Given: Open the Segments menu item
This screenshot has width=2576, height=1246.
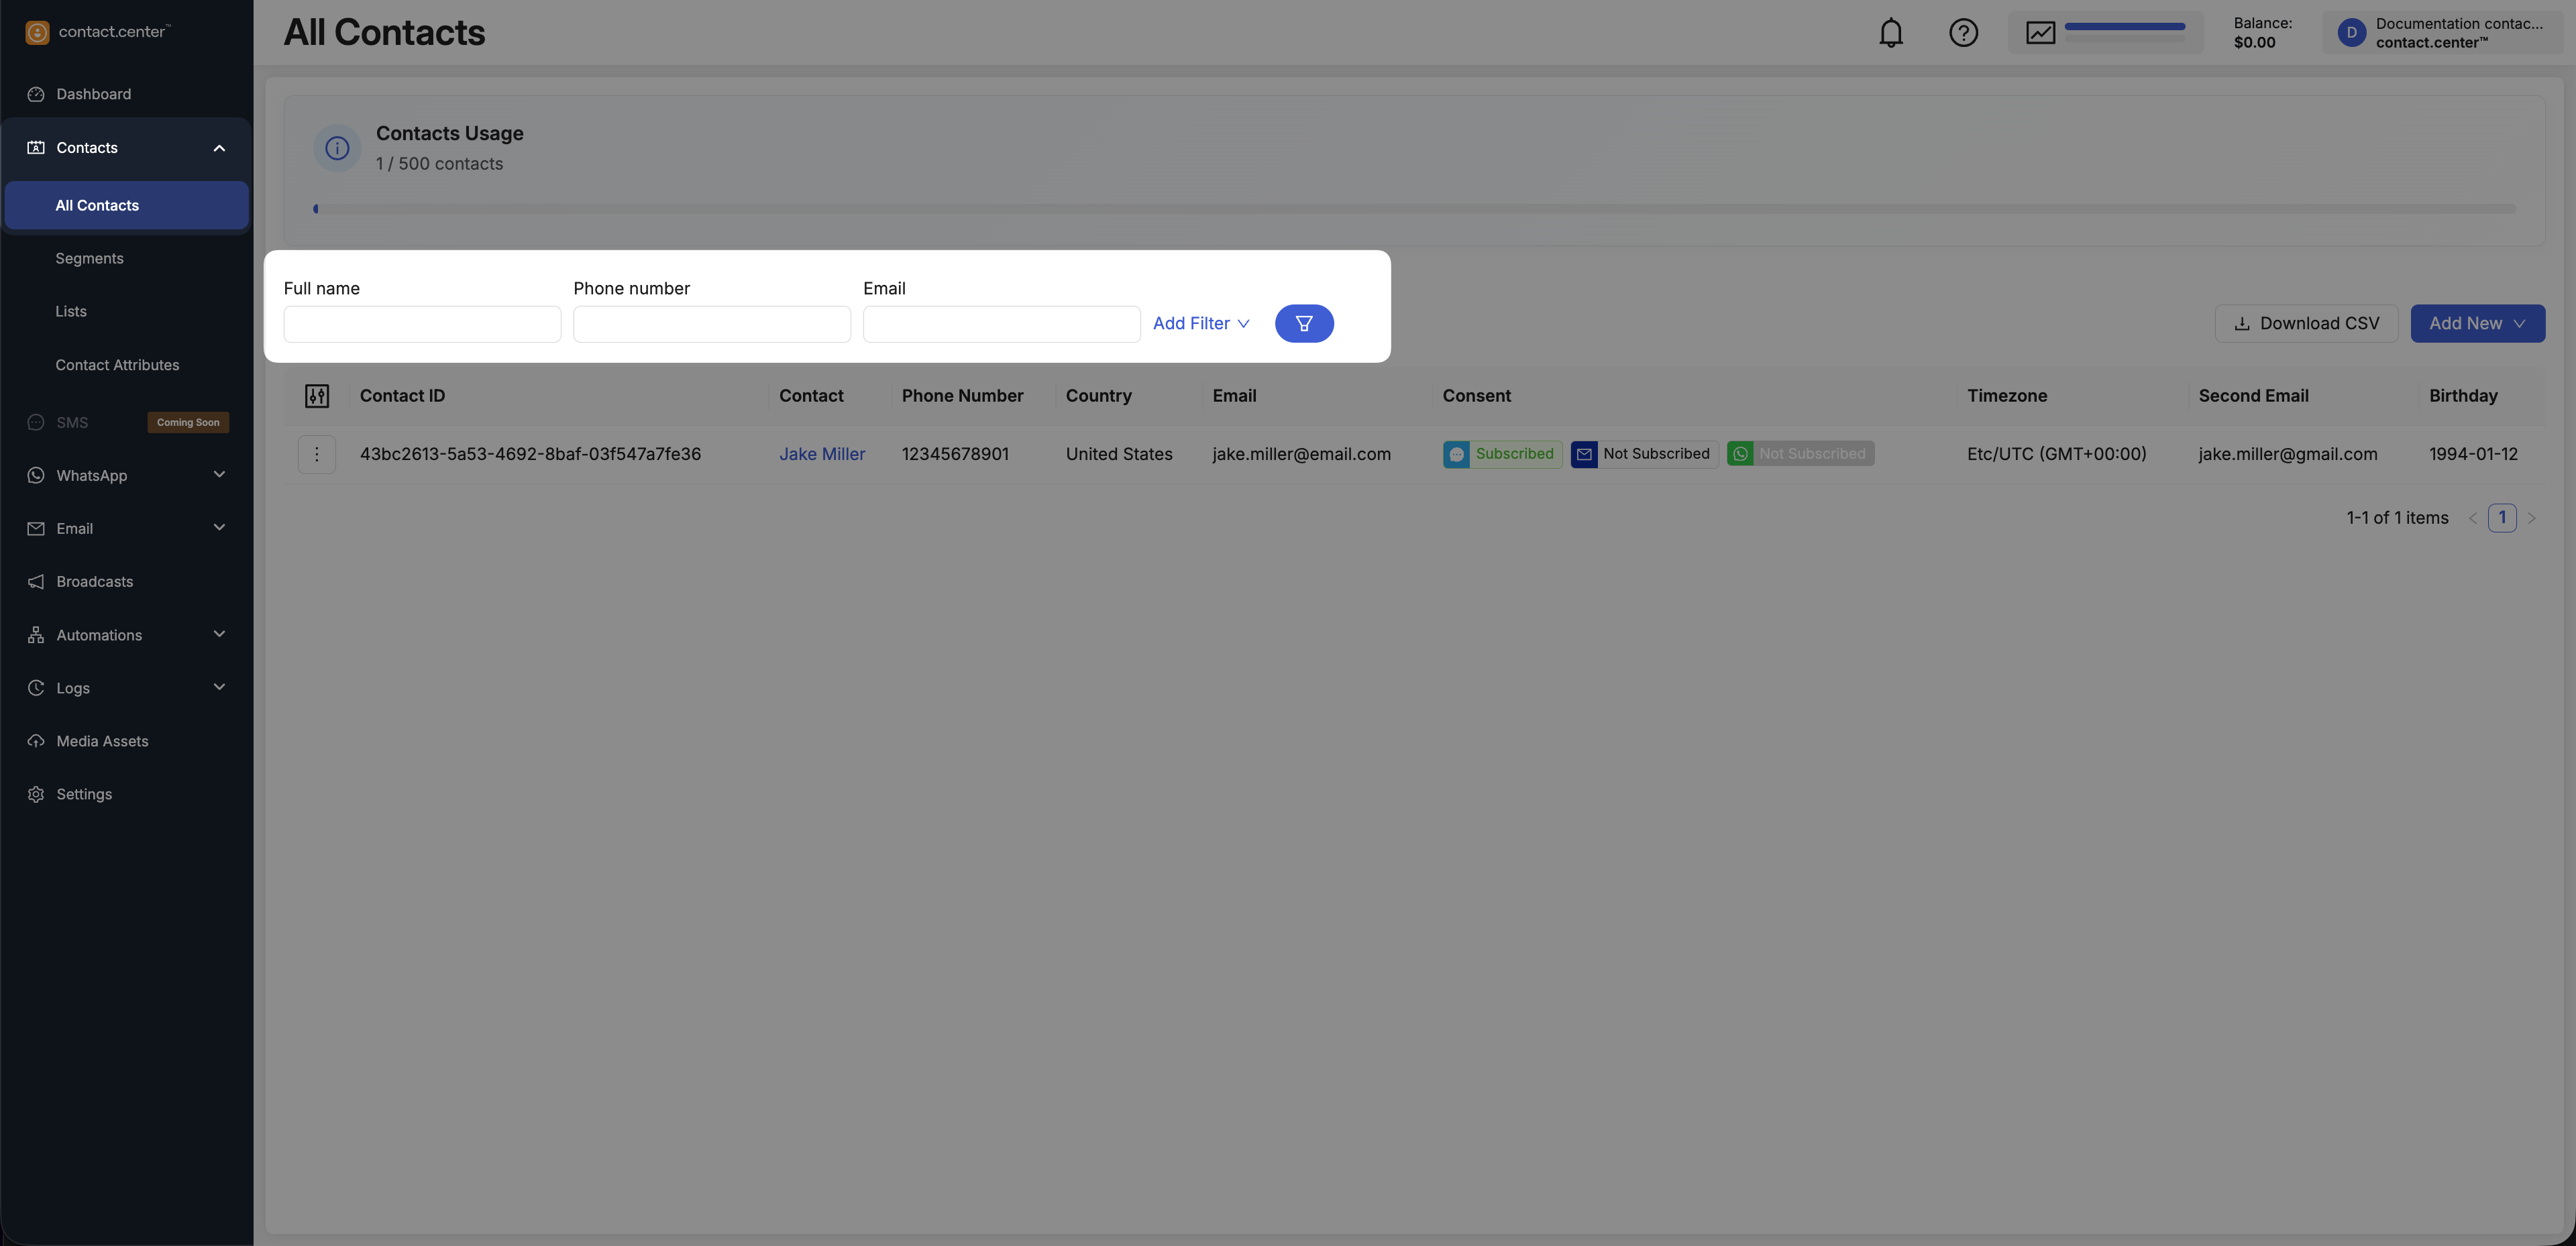Looking at the screenshot, I should (90, 258).
